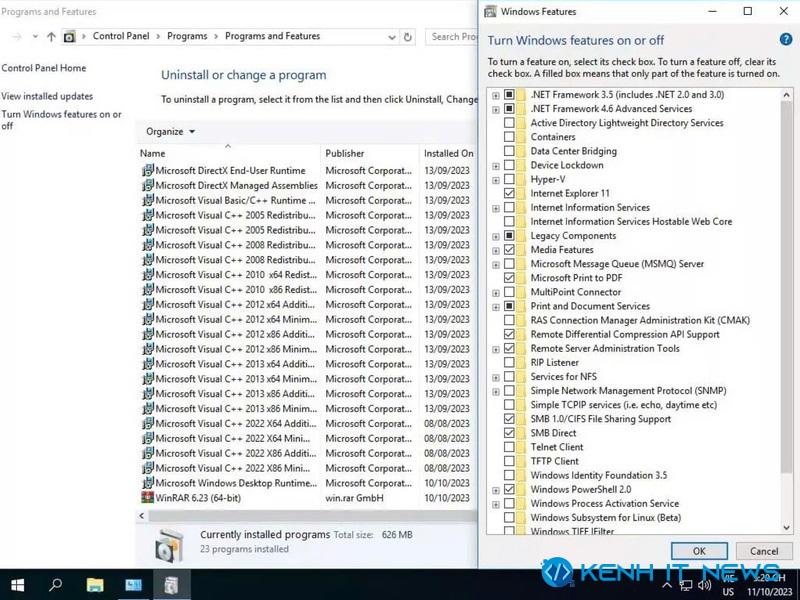Click the folder icon beside SMB Direct
800x600 pixels.
pos(521,433)
